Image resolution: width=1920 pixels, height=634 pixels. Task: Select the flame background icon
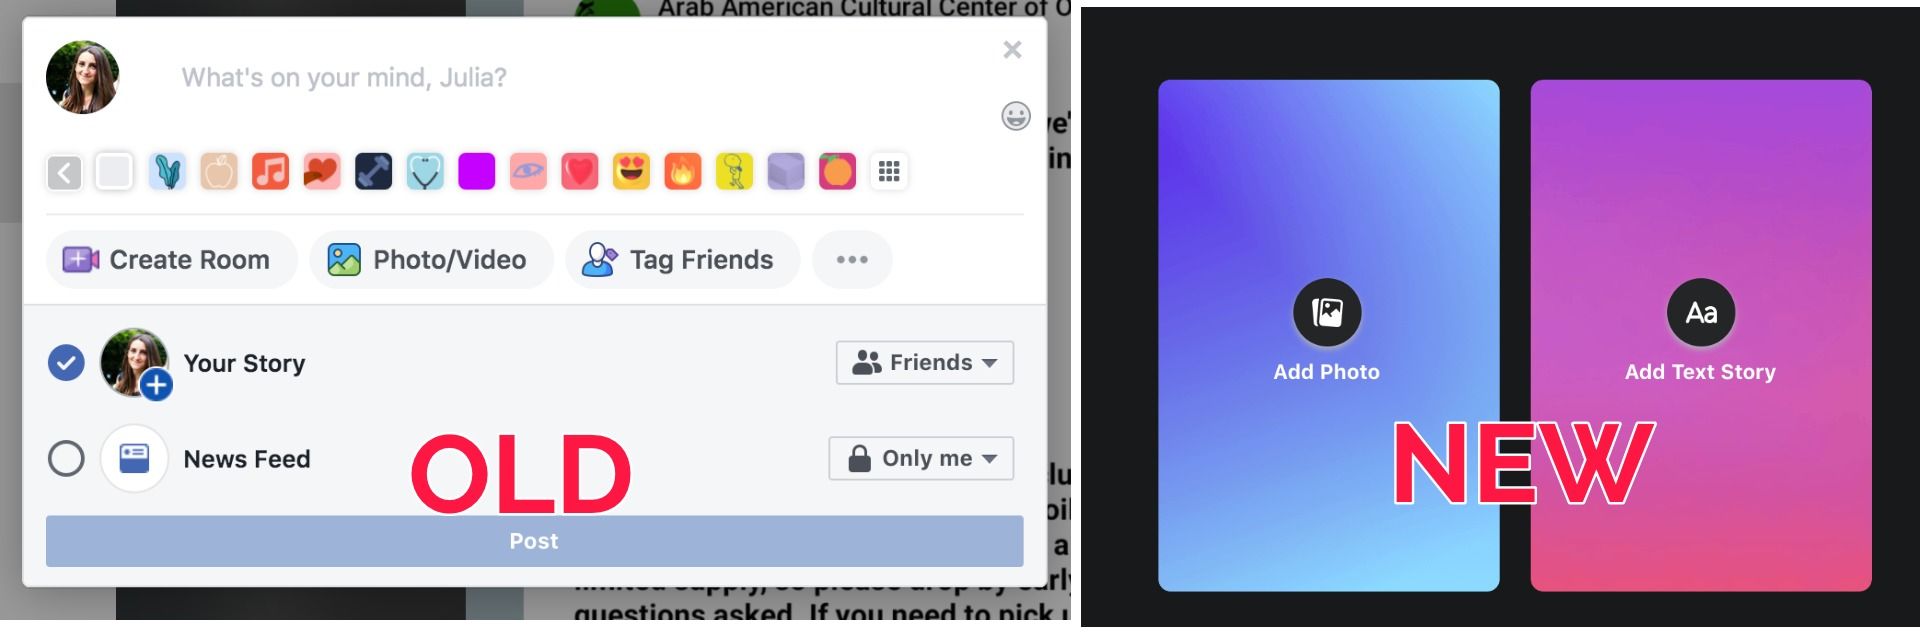click(683, 172)
